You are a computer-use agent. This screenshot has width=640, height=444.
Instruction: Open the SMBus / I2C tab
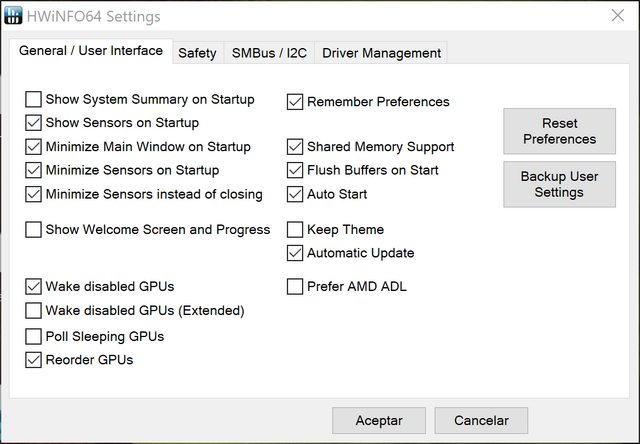[269, 53]
